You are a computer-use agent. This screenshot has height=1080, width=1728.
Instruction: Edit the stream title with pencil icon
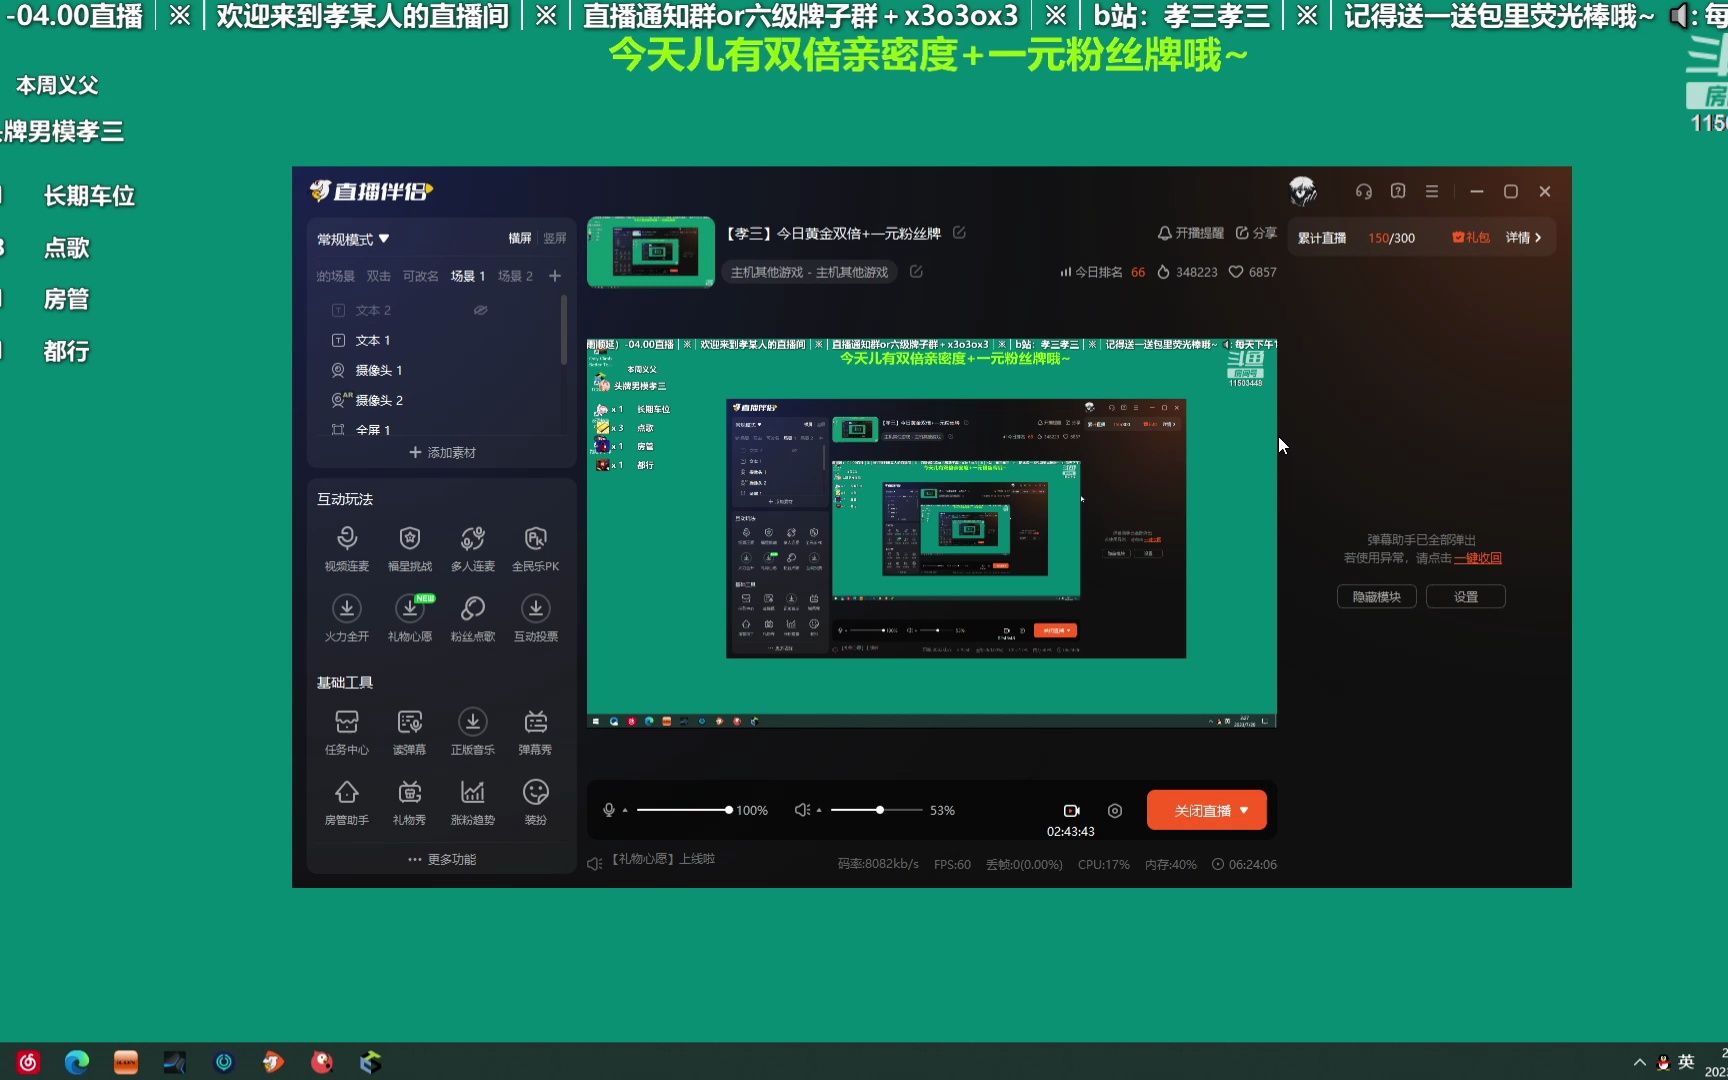pyautogui.click(x=959, y=233)
